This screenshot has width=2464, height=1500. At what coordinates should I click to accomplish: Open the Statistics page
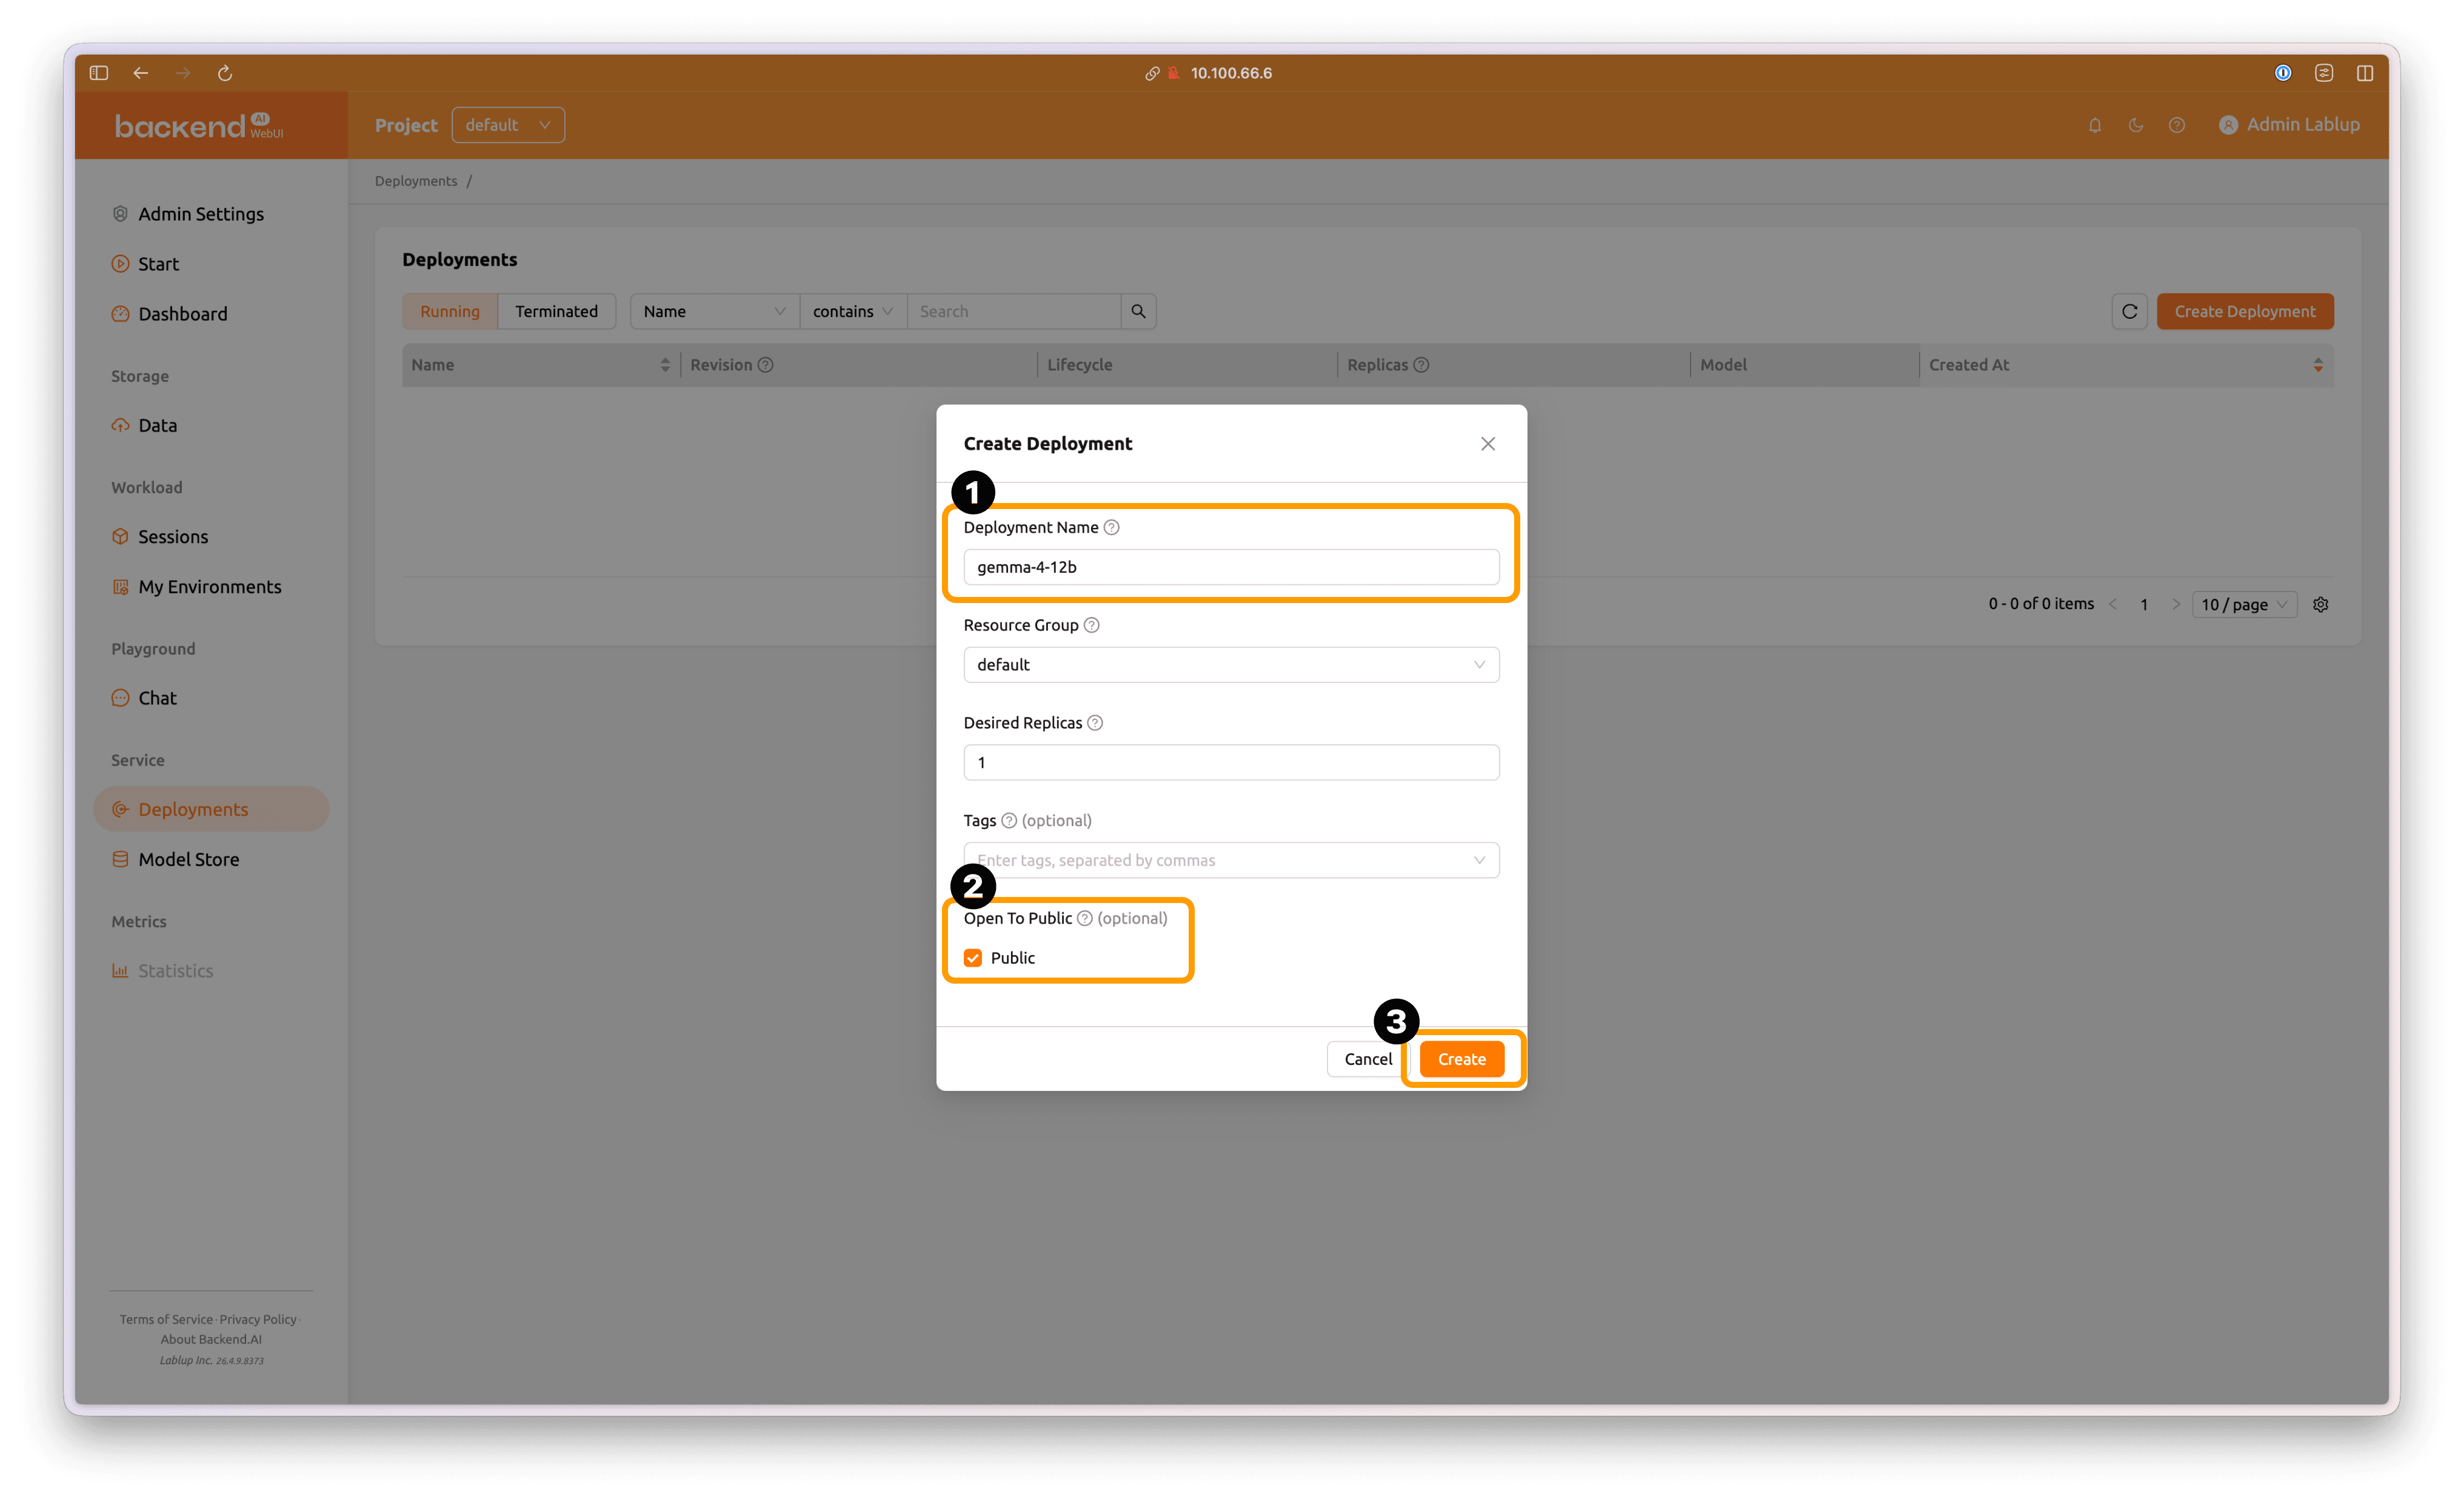[162, 971]
